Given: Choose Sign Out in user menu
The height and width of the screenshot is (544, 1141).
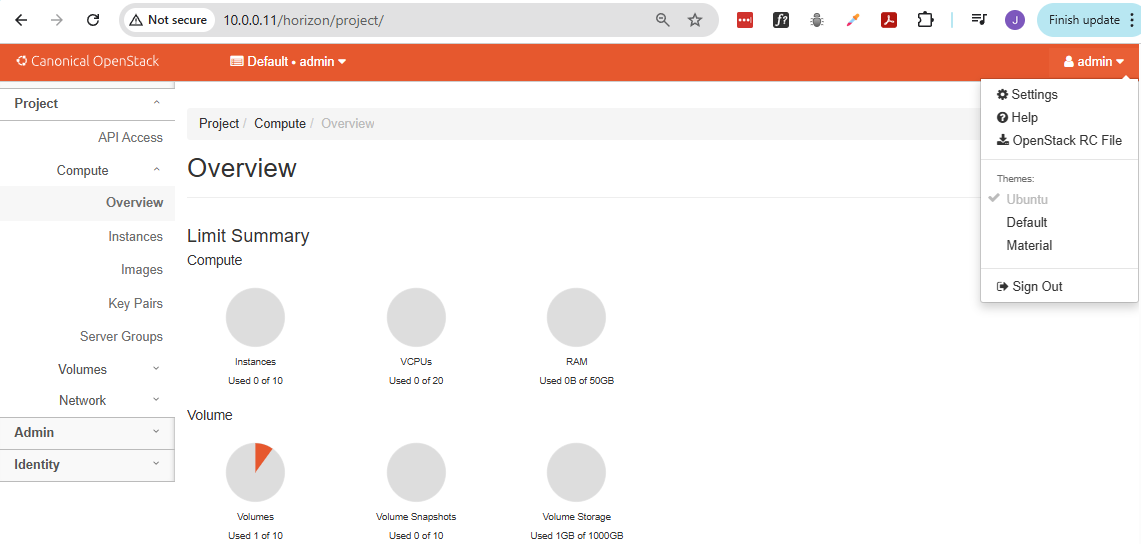Looking at the screenshot, I should click(x=1037, y=286).
